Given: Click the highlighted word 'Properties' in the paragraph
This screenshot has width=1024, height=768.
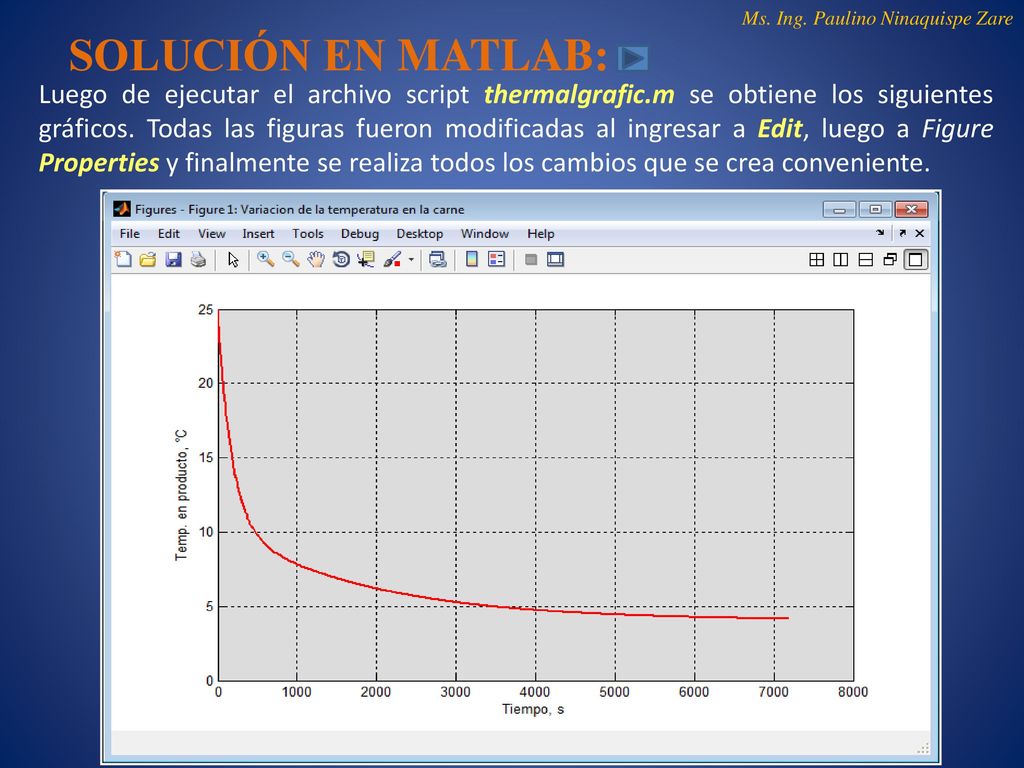Looking at the screenshot, I should 99,163.
